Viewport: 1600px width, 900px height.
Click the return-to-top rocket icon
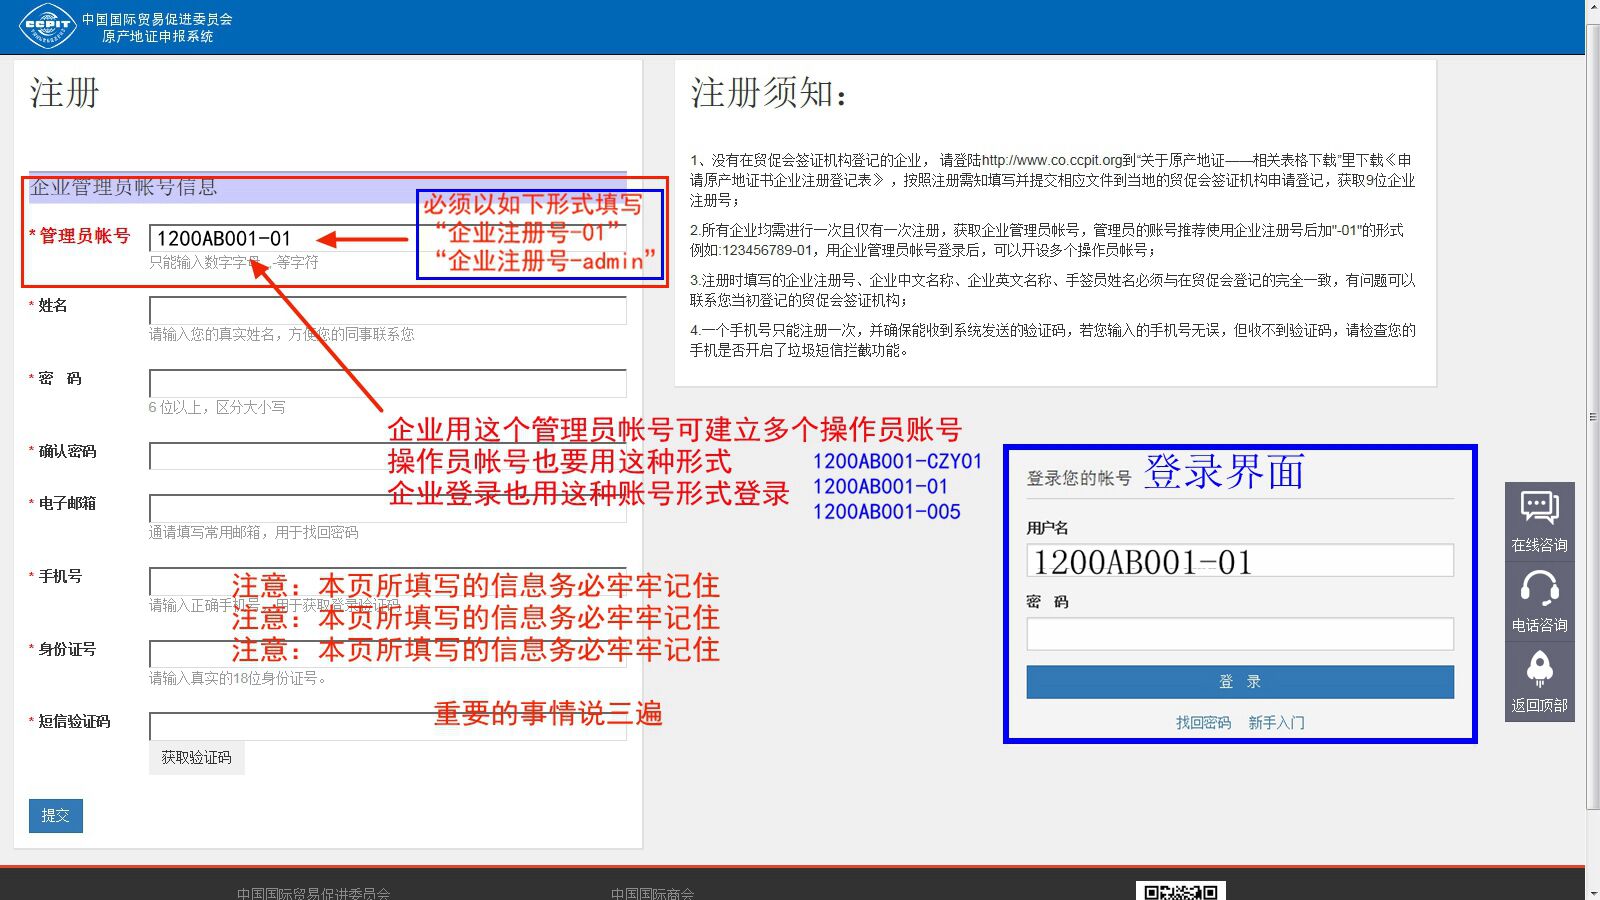click(1539, 669)
